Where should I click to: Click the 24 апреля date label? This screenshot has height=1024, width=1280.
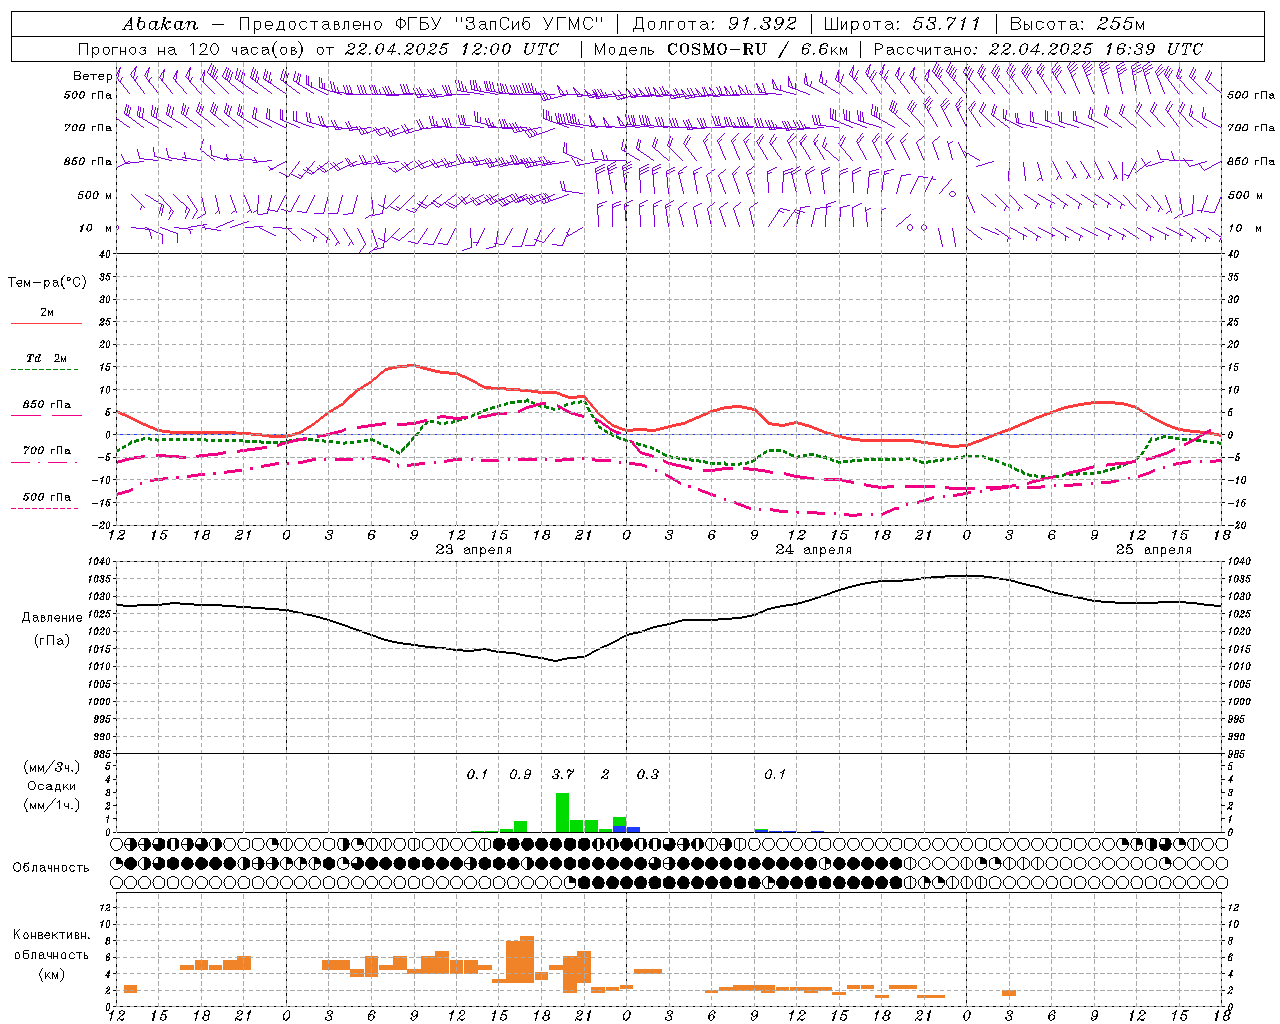pos(814,550)
